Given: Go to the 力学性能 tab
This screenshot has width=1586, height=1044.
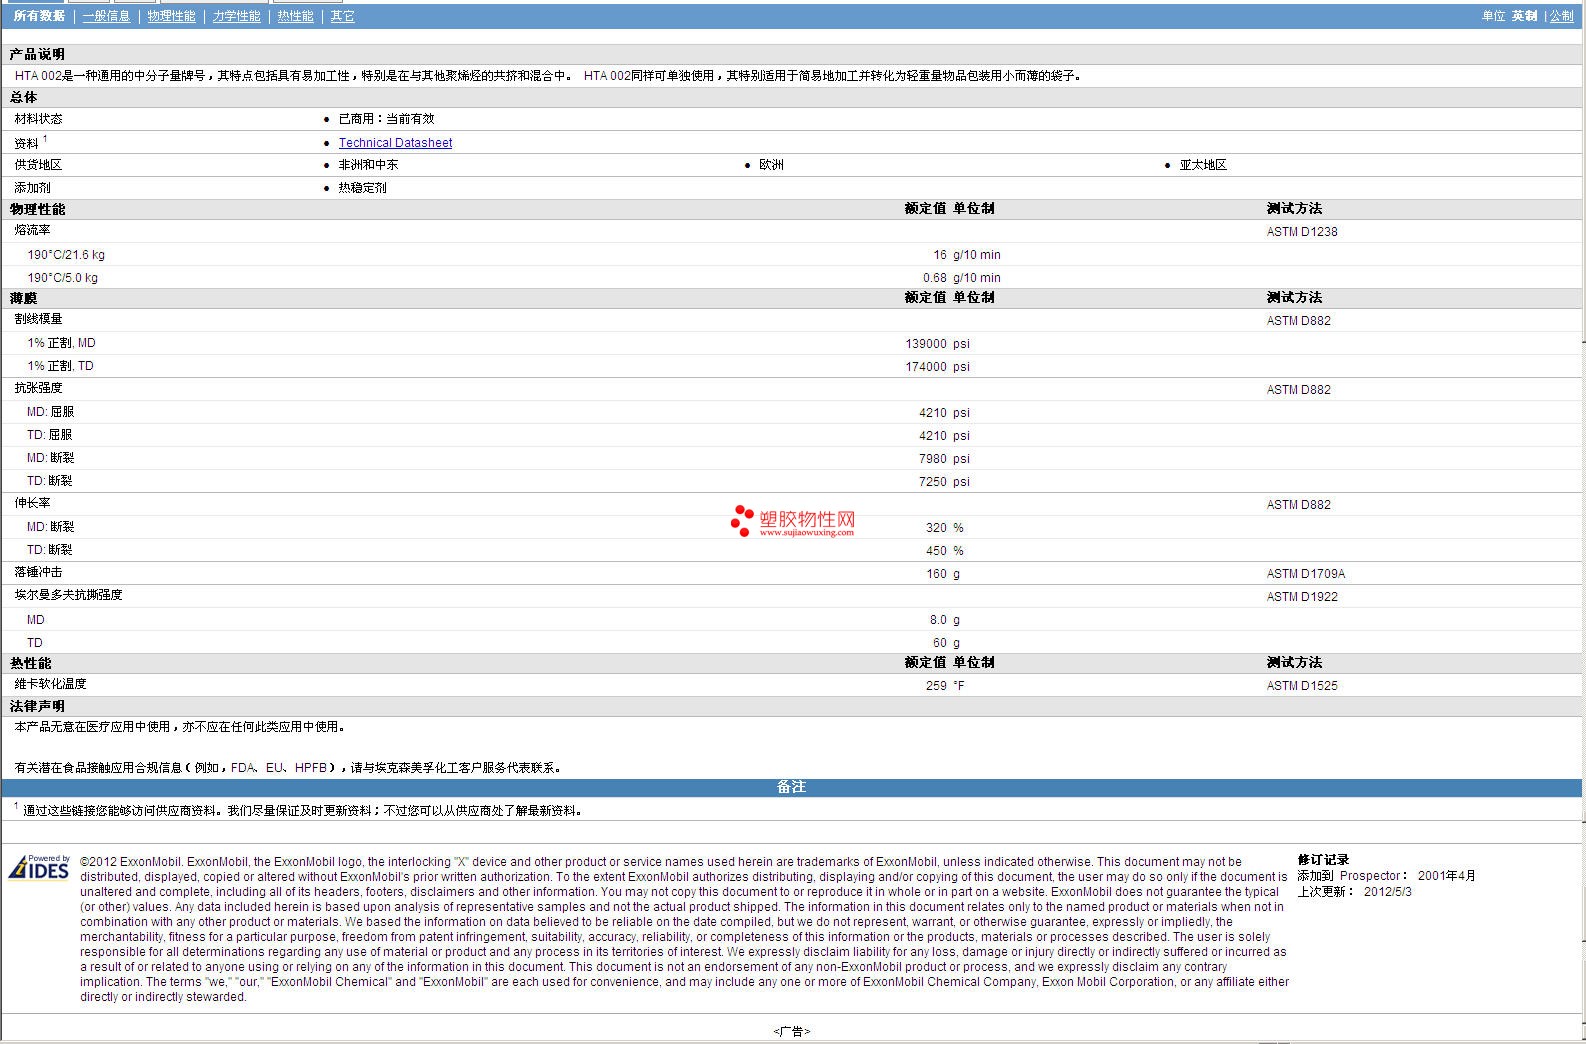Looking at the screenshot, I should point(236,16).
